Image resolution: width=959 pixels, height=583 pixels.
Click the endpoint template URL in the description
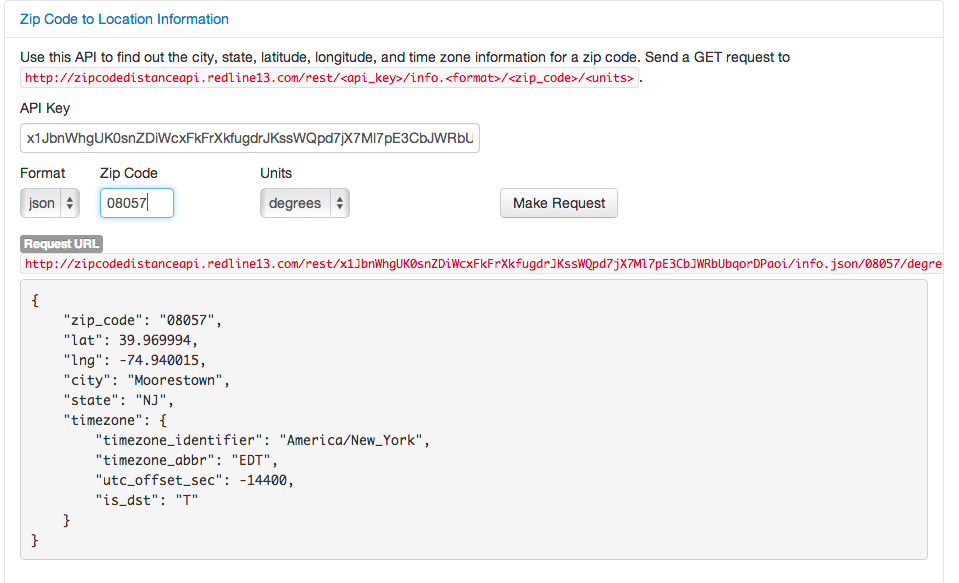pyautogui.click(x=329, y=78)
